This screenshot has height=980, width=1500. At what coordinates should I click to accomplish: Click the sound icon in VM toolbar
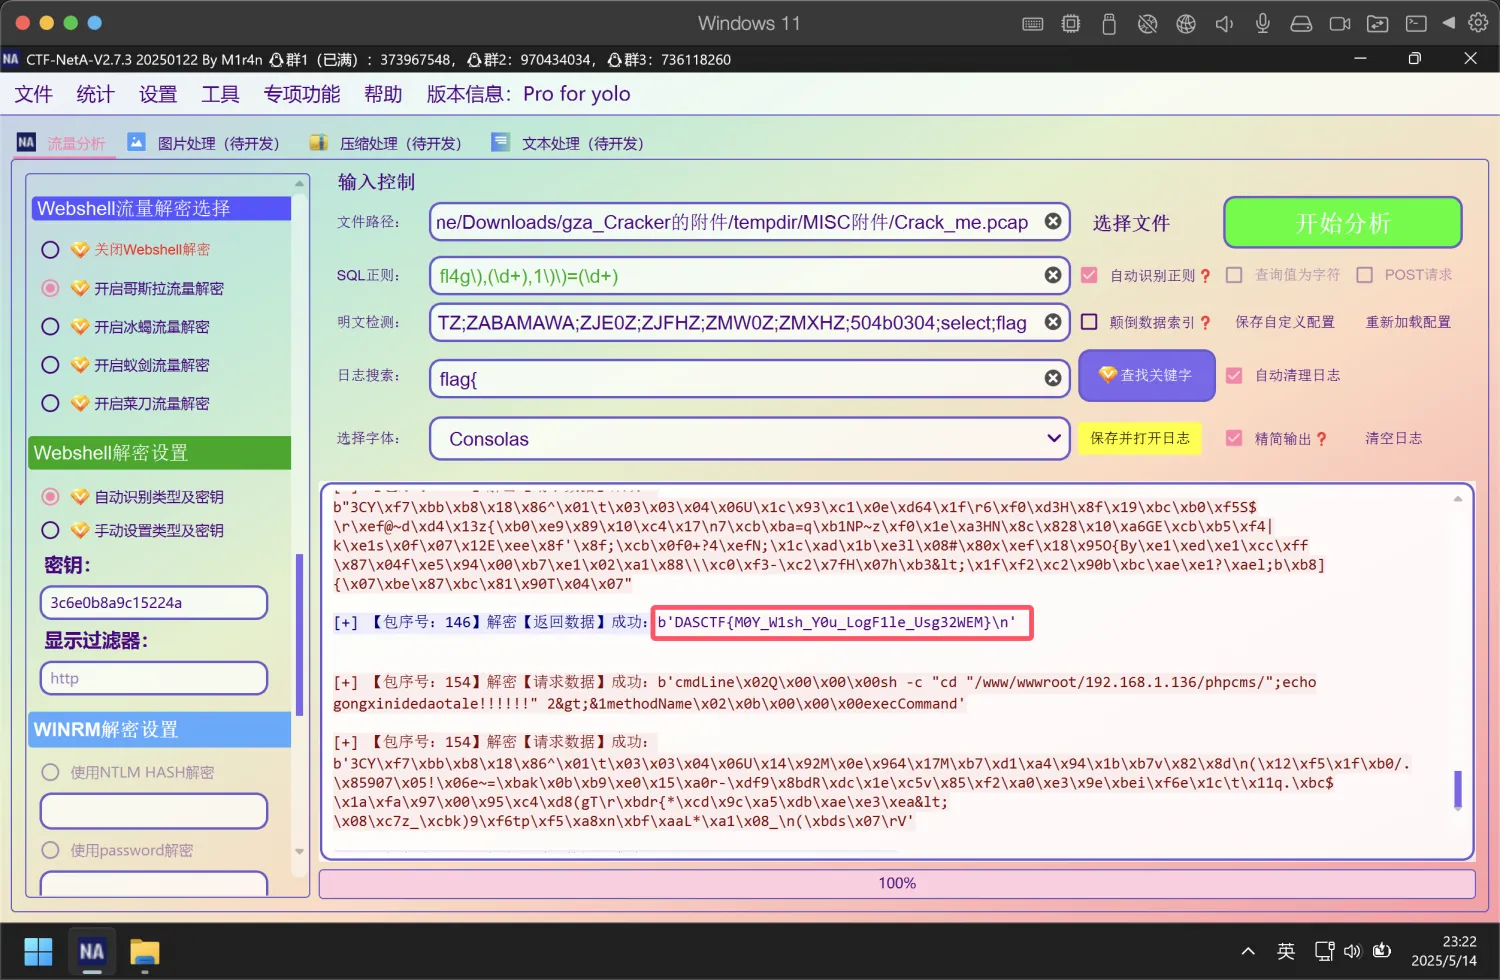coord(1224,23)
